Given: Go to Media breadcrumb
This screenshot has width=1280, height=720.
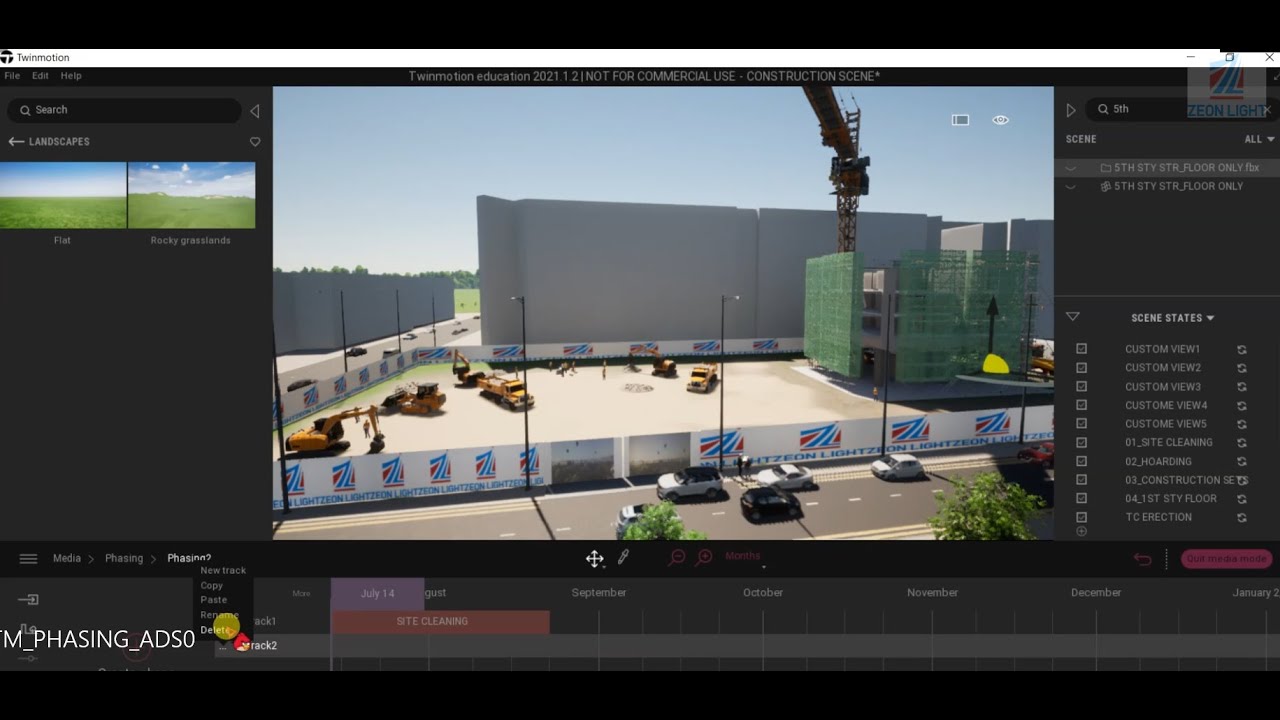Looking at the screenshot, I should click(67, 558).
